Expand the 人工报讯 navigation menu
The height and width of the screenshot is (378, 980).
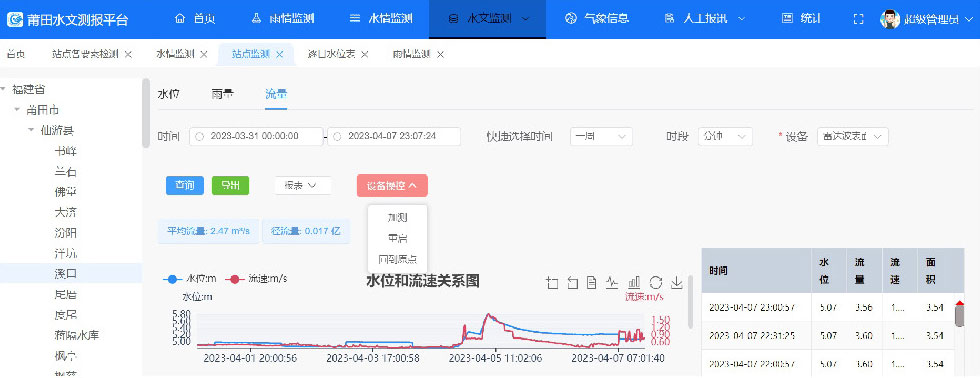click(x=704, y=19)
